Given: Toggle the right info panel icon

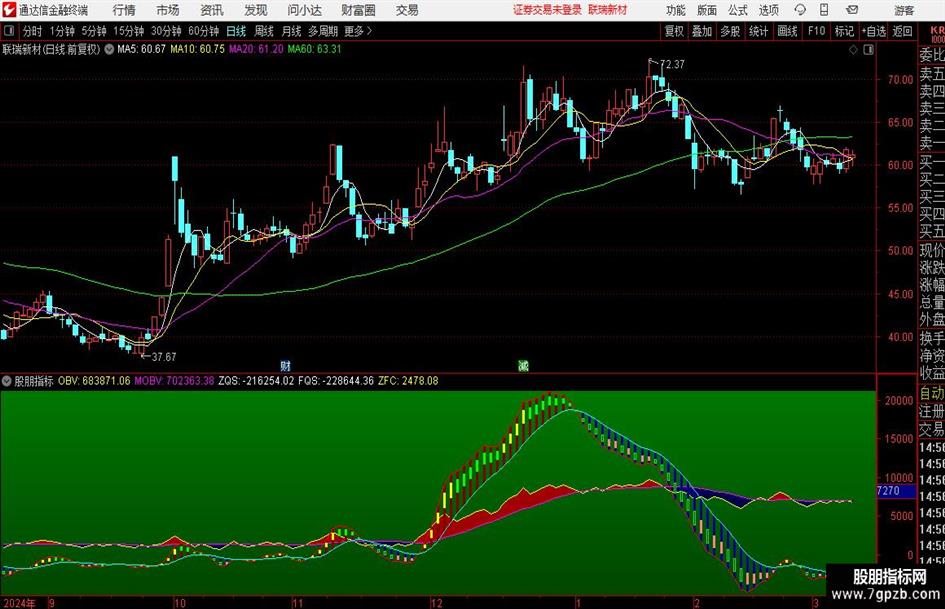Looking at the screenshot, I should (x=868, y=50).
